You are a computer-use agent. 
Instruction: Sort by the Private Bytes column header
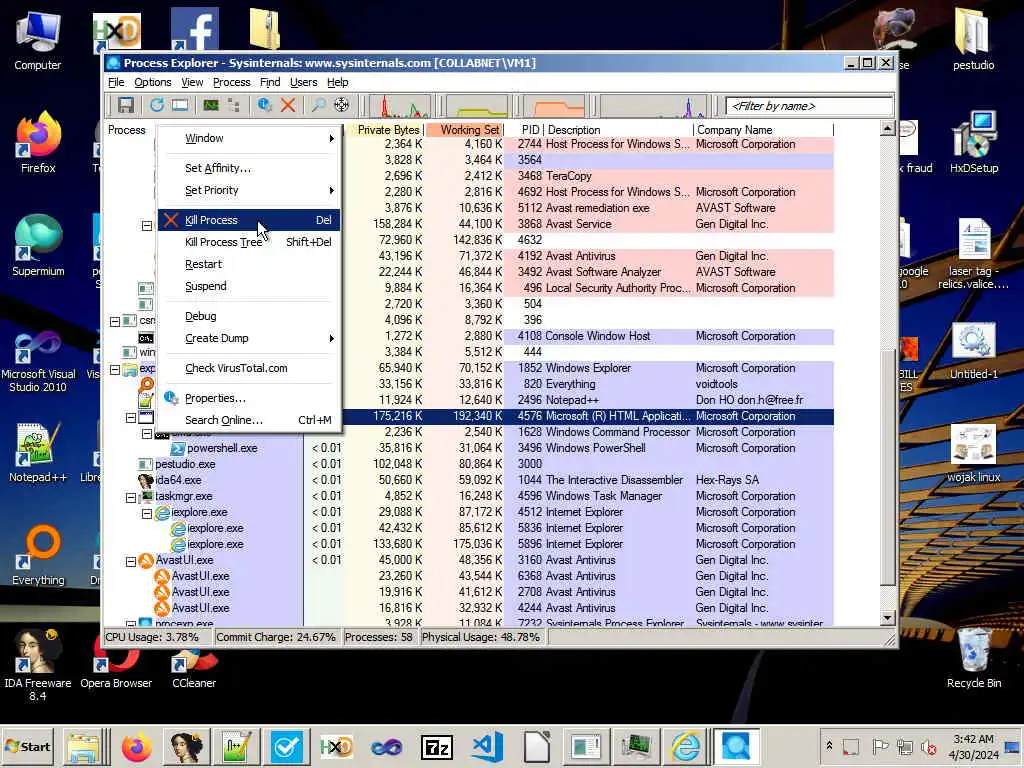385,130
